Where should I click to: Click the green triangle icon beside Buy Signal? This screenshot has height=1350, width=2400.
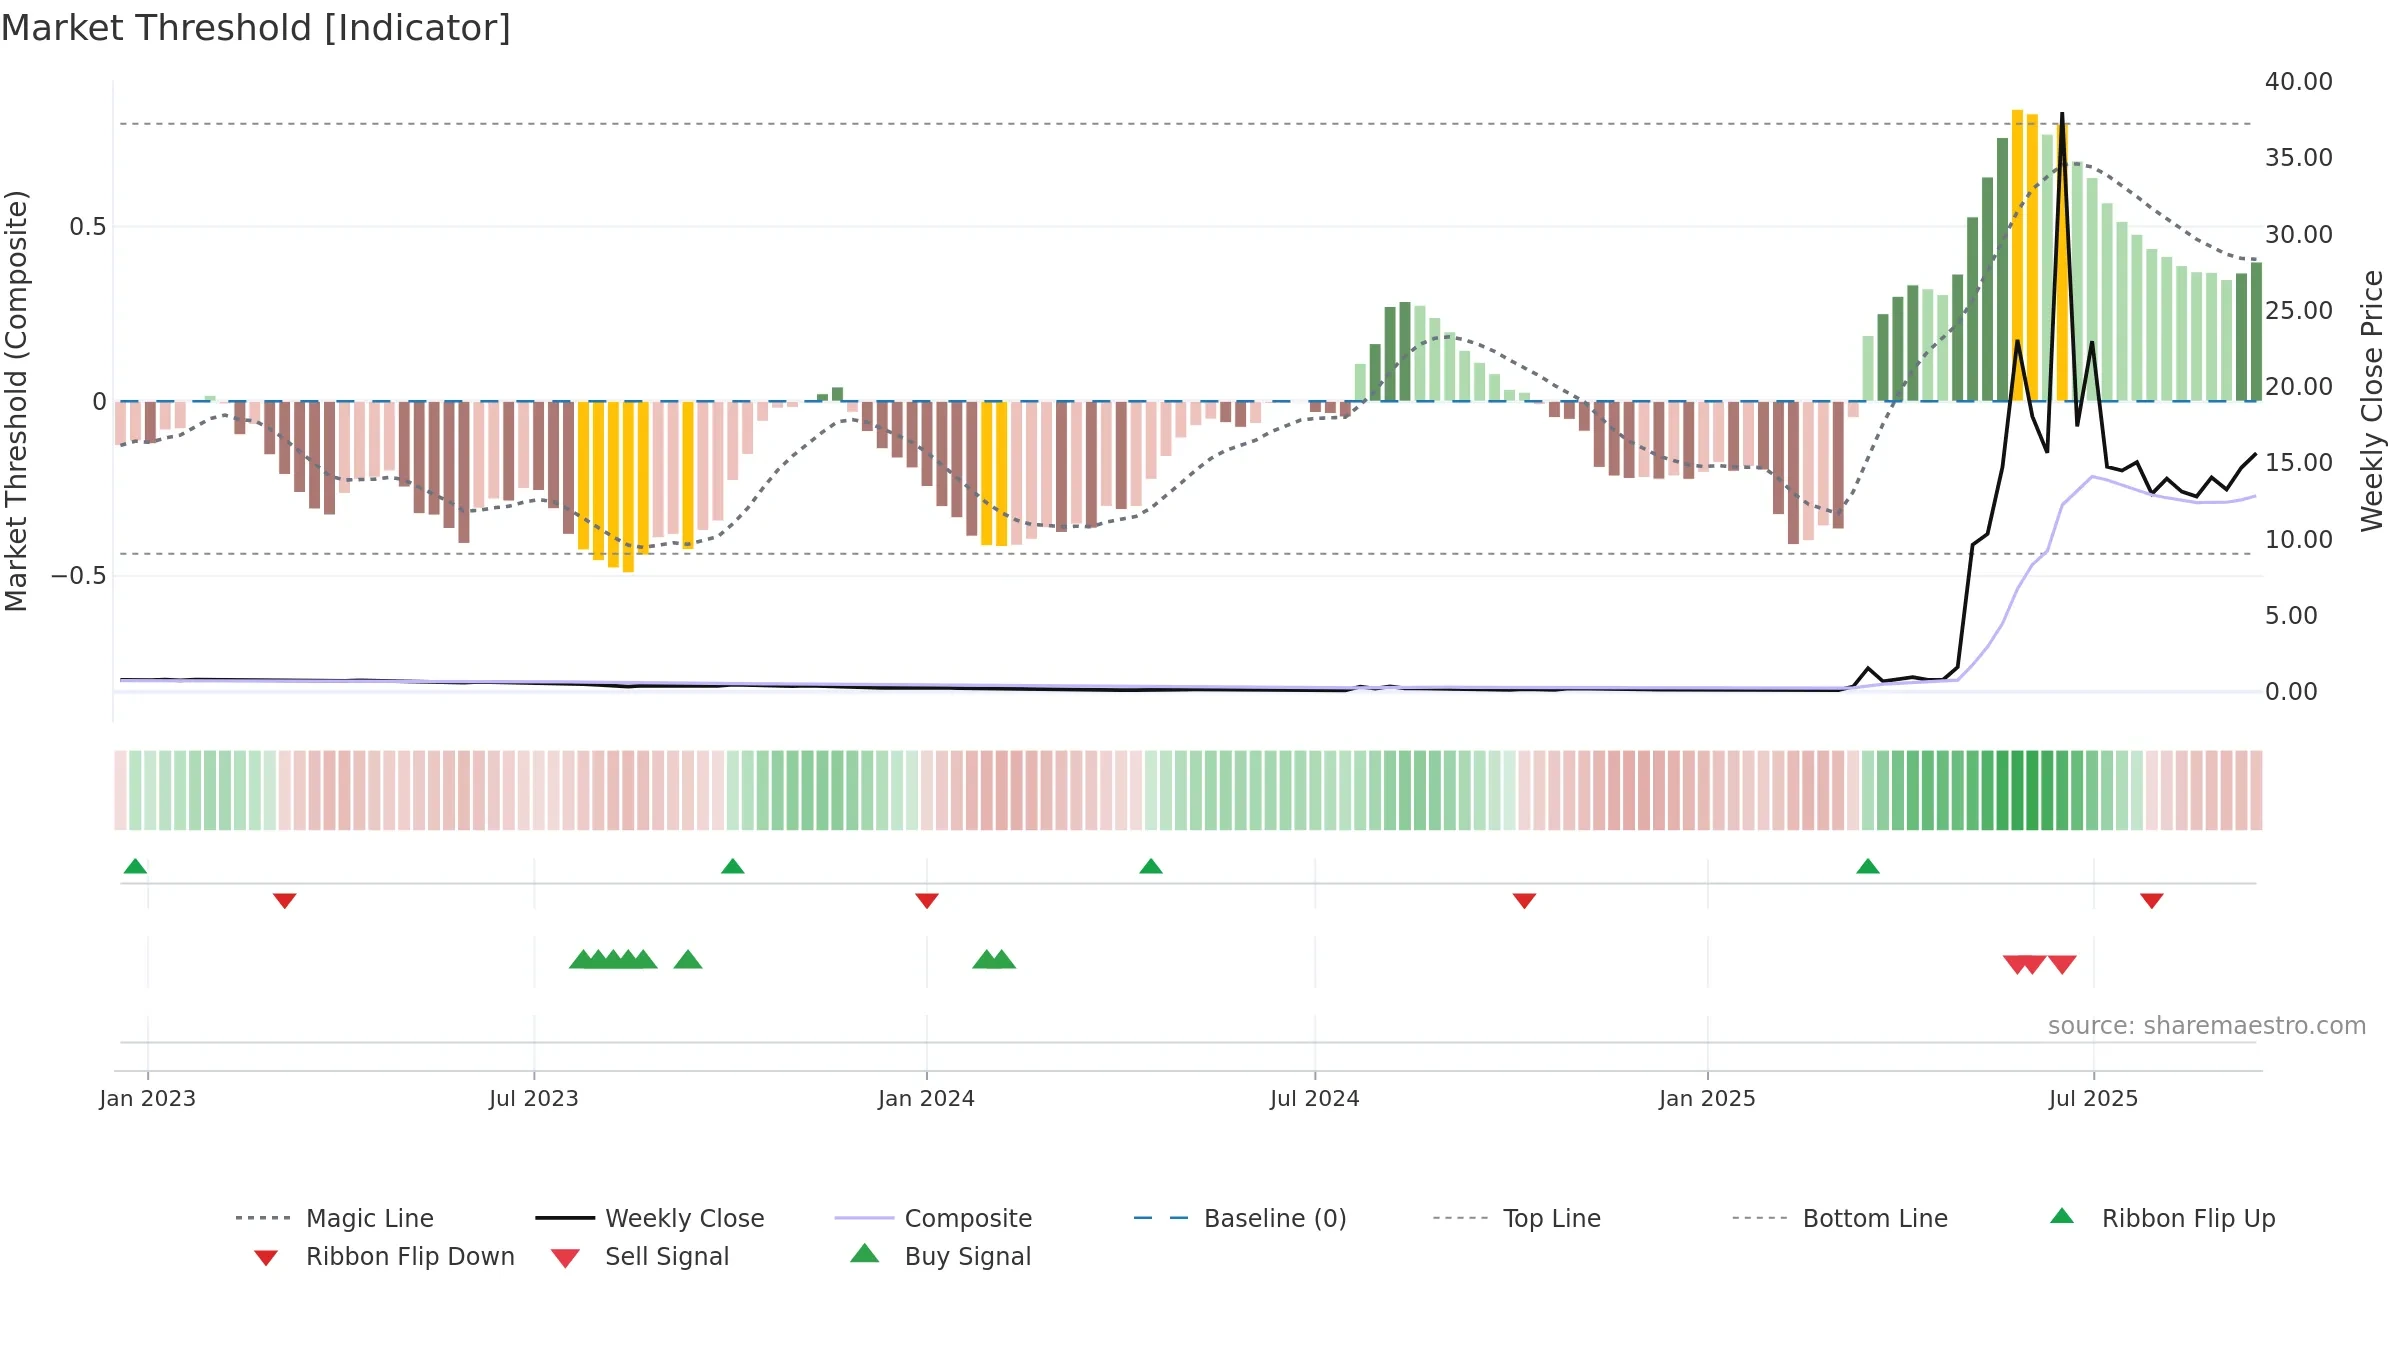tap(865, 1253)
